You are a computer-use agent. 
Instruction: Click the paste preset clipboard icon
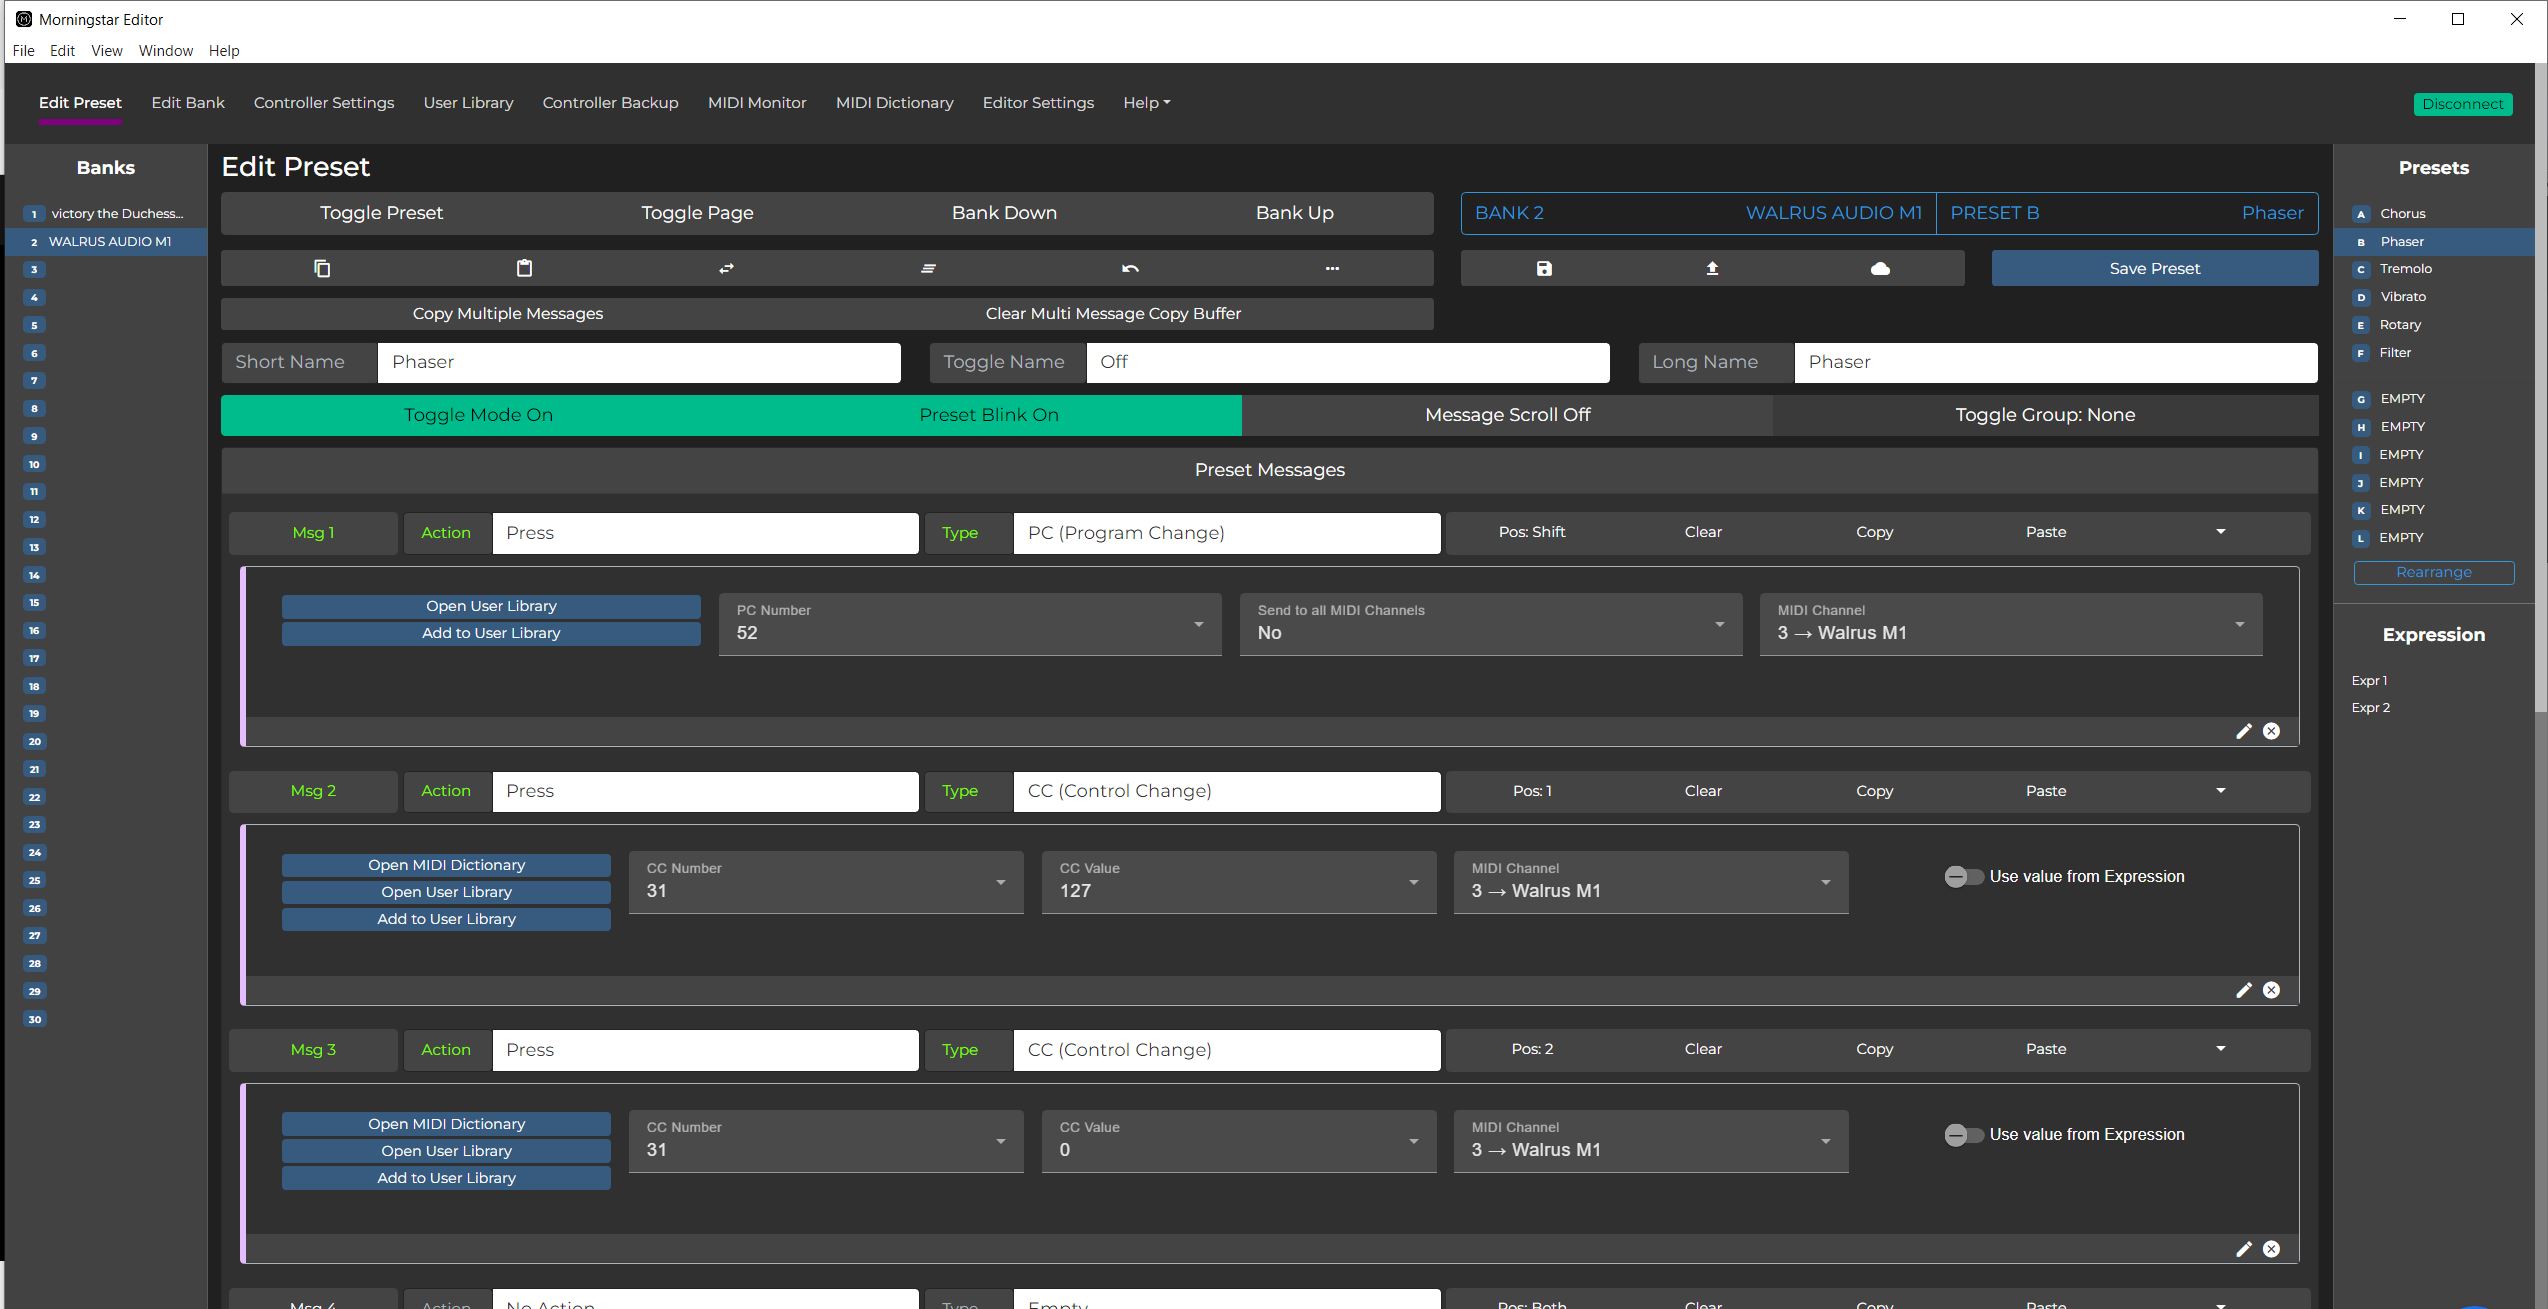tap(524, 268)
